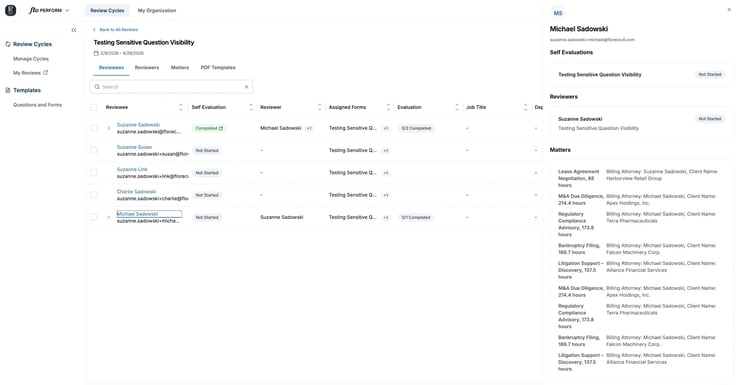Screen dimensions: 739x385
Task: Expand the Suzanne Sadowski row
Action: 108,128
